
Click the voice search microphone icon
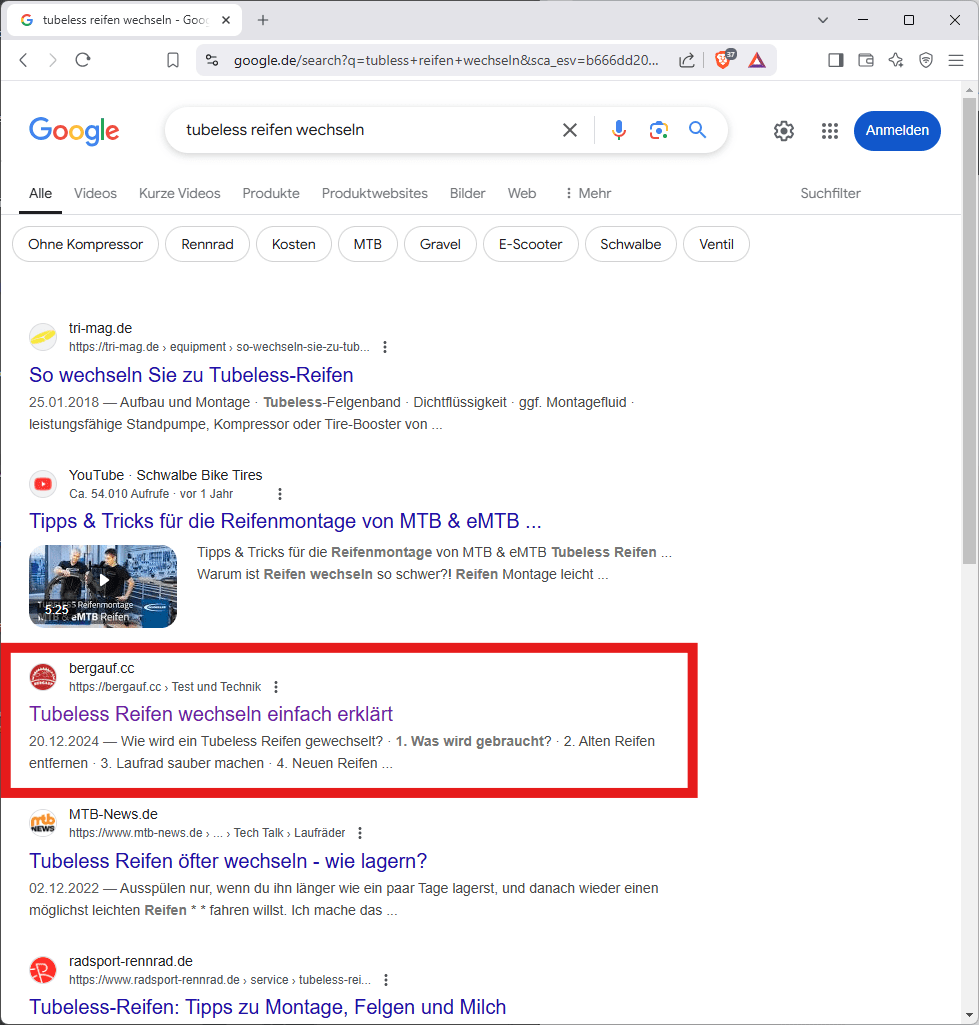point(619,130)
